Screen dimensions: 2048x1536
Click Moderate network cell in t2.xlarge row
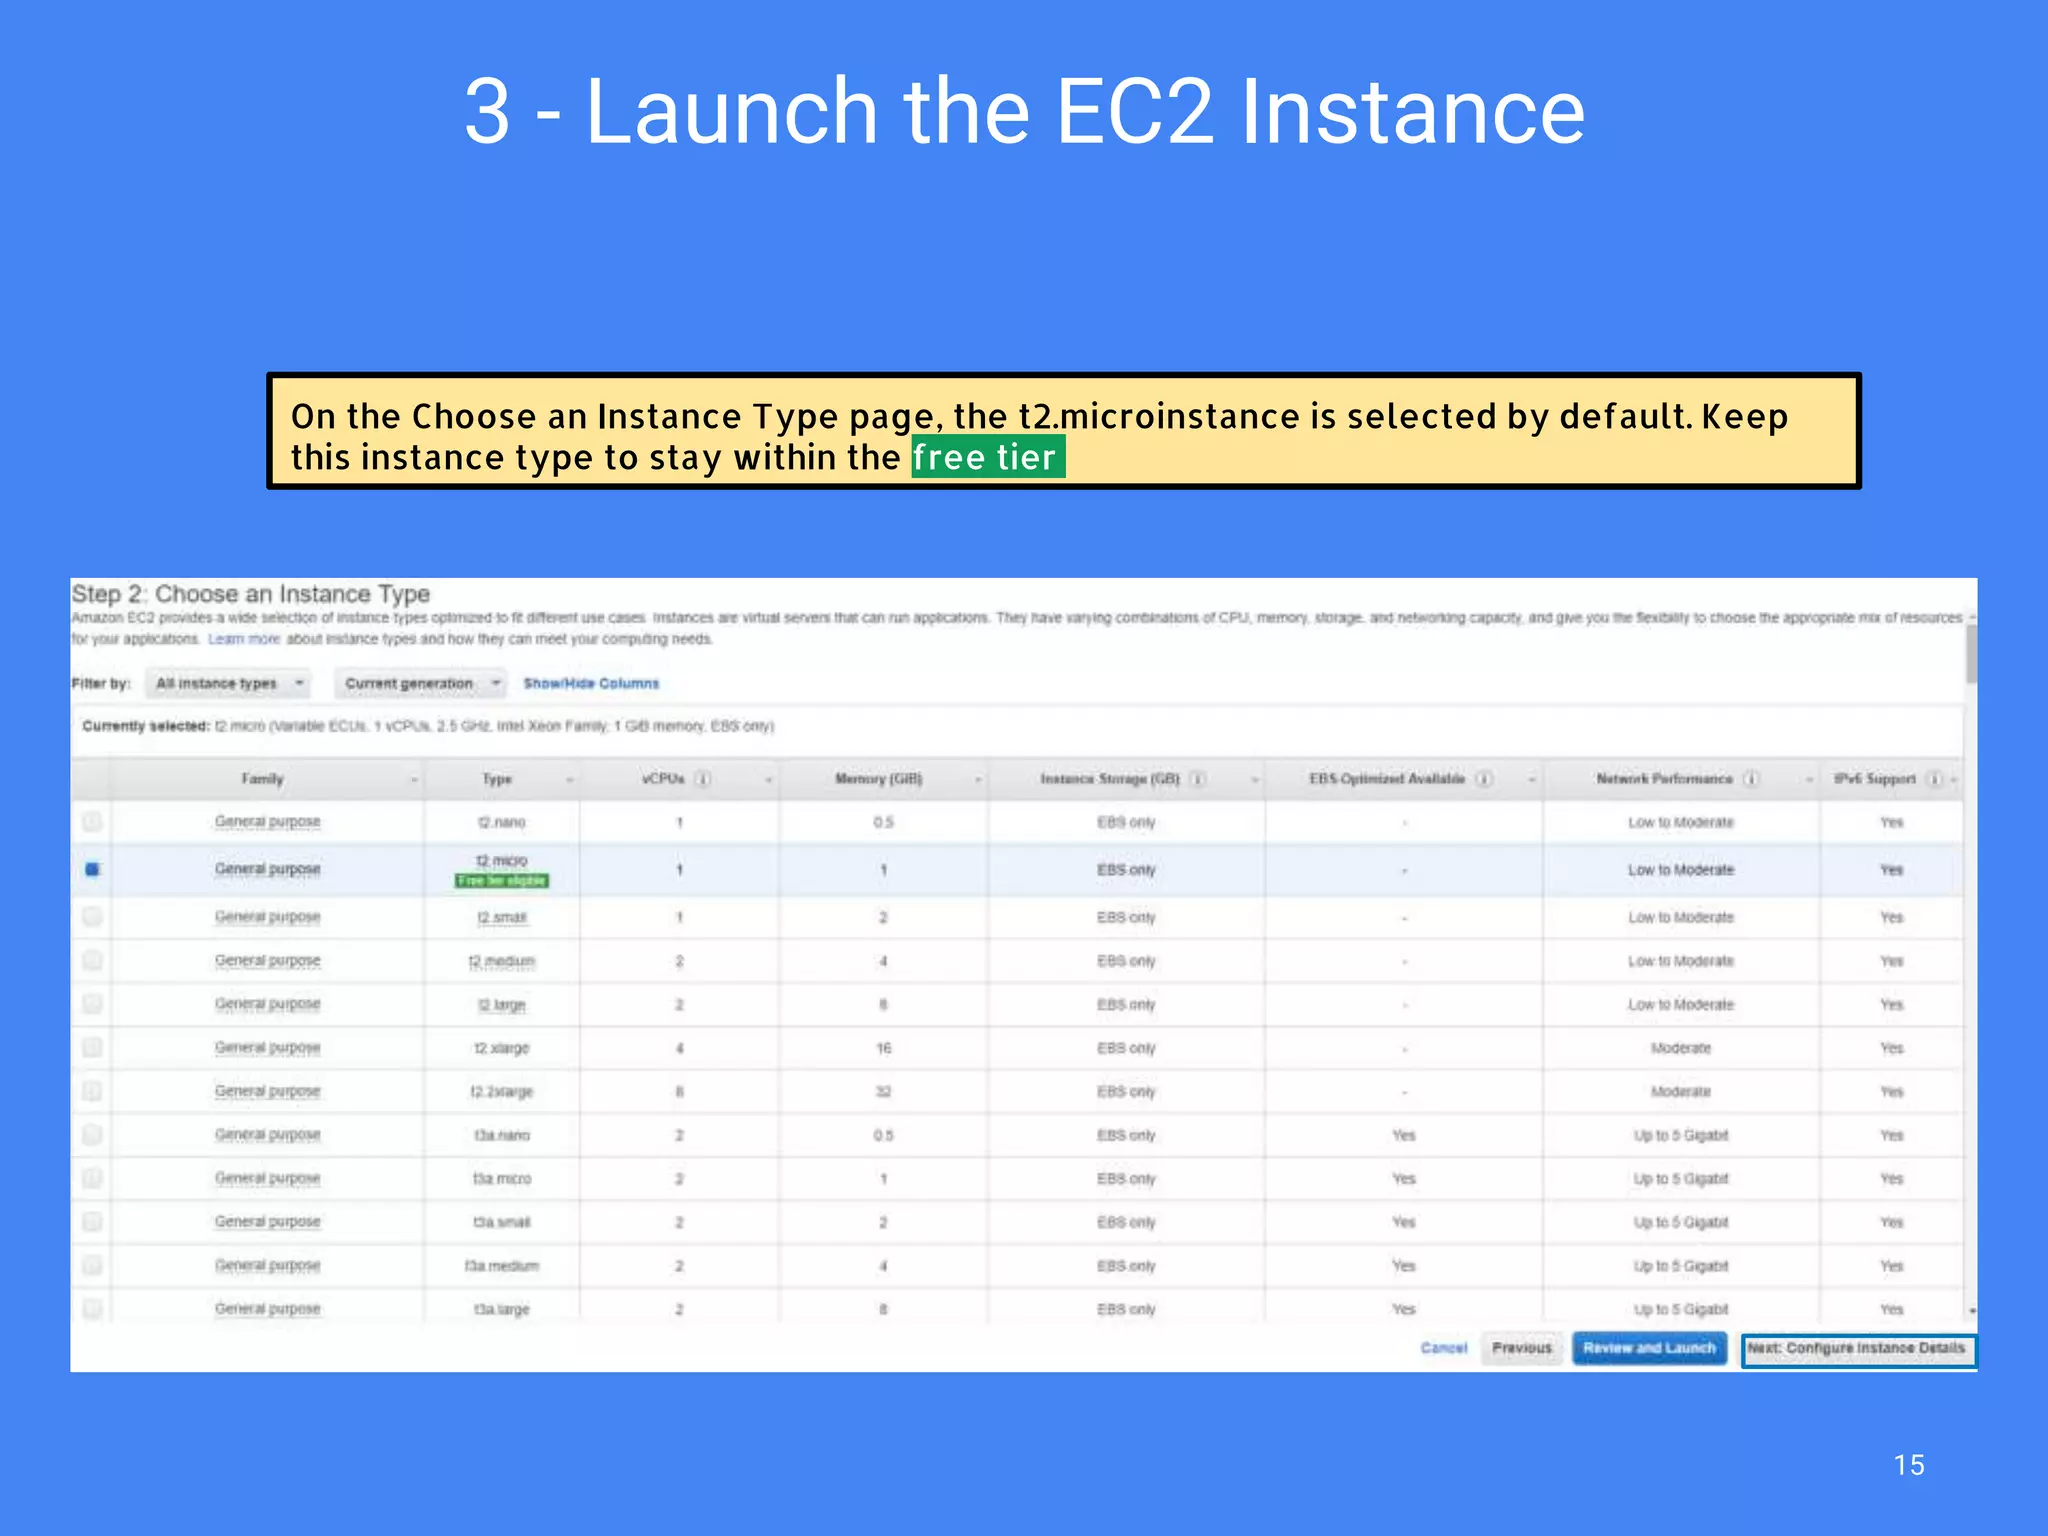[x=1681, y=1048]
